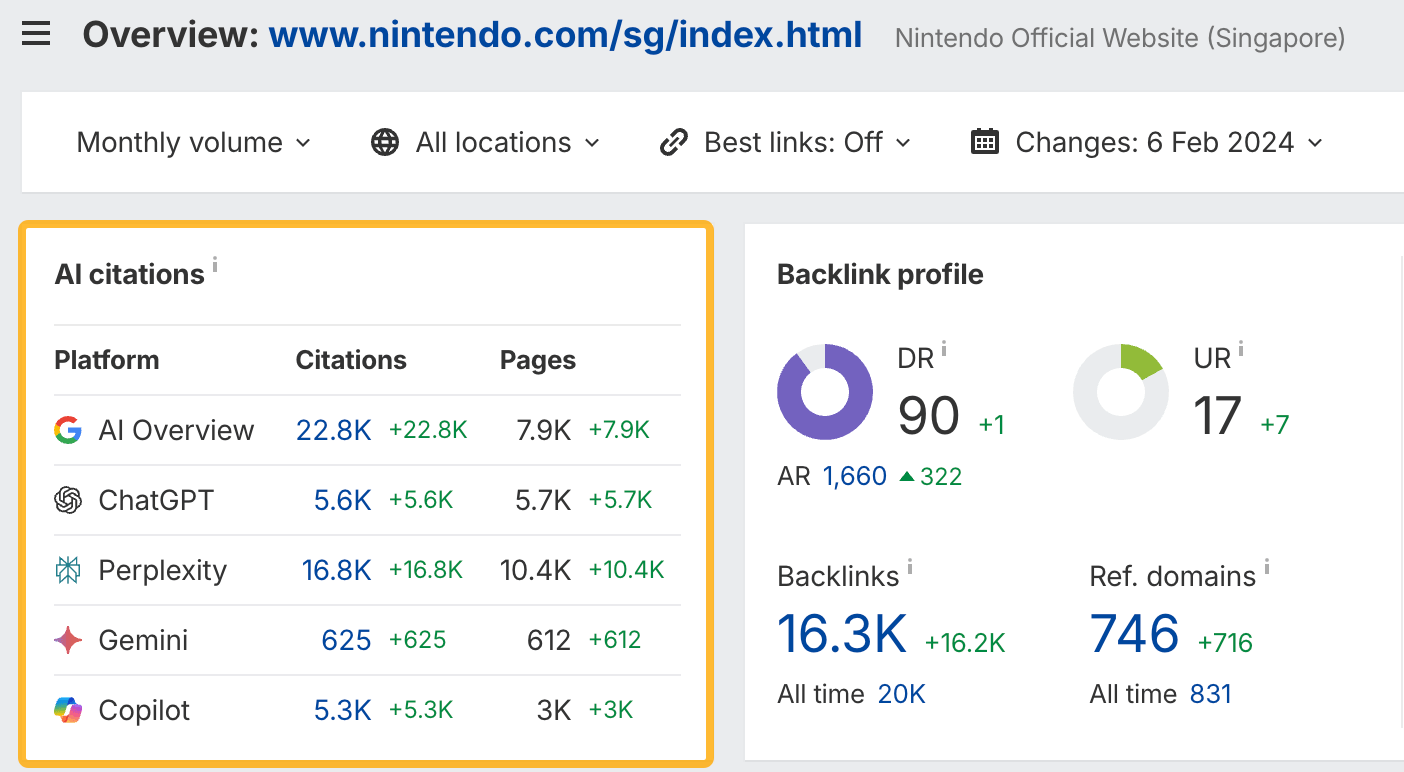This screenshot has width=1404, height=772.
Task: Click the ChatGPT logo icon
Action: [x=68, y=500]
